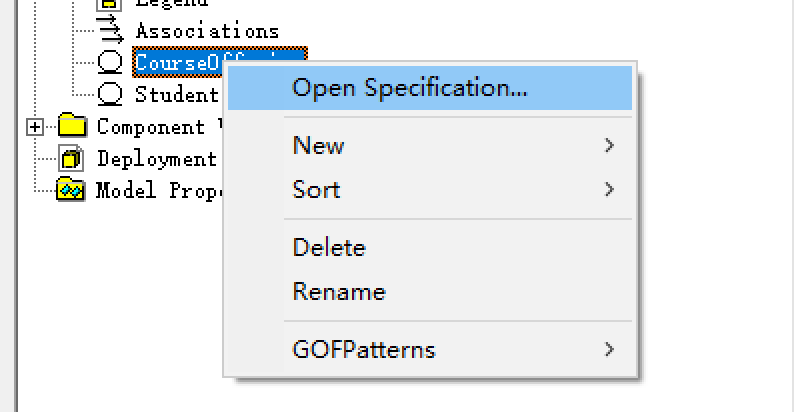Select the Deployment View tree label
The image size is (796, 412).
tap(157, 159)
